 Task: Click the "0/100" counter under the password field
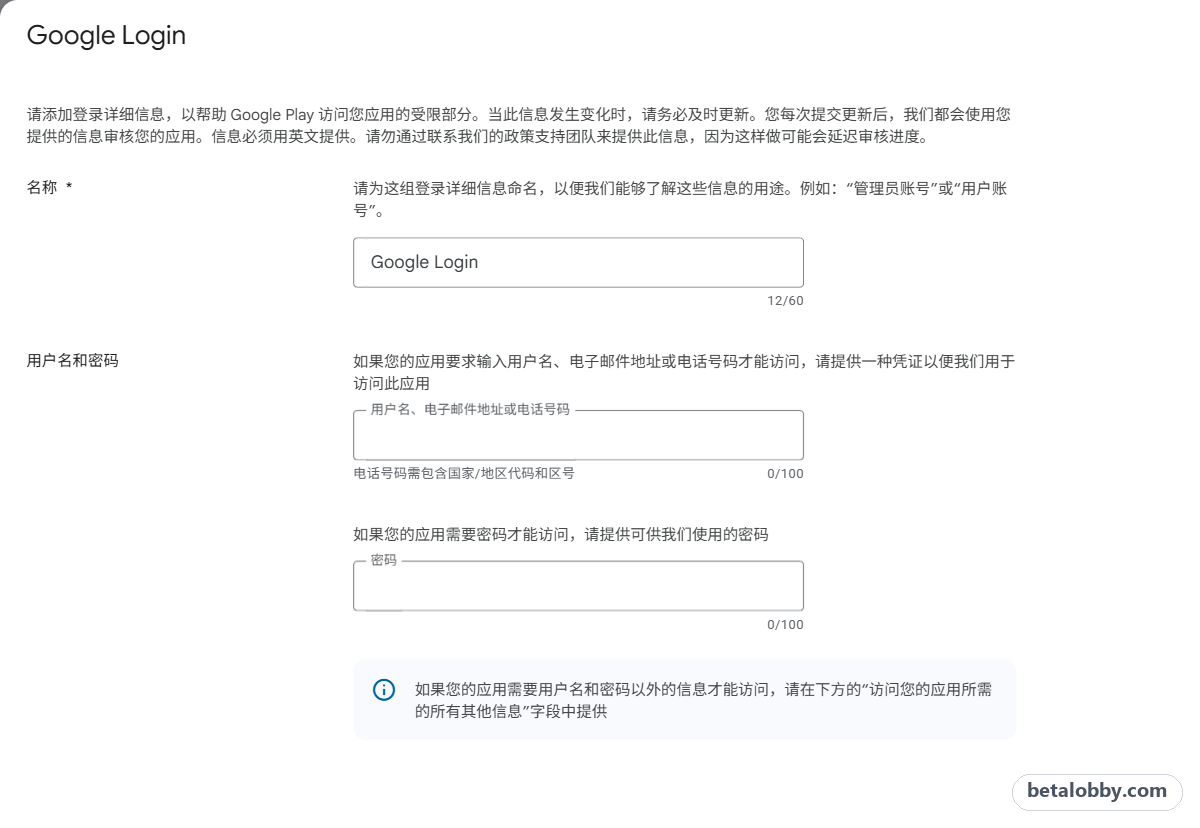[785, 625]
